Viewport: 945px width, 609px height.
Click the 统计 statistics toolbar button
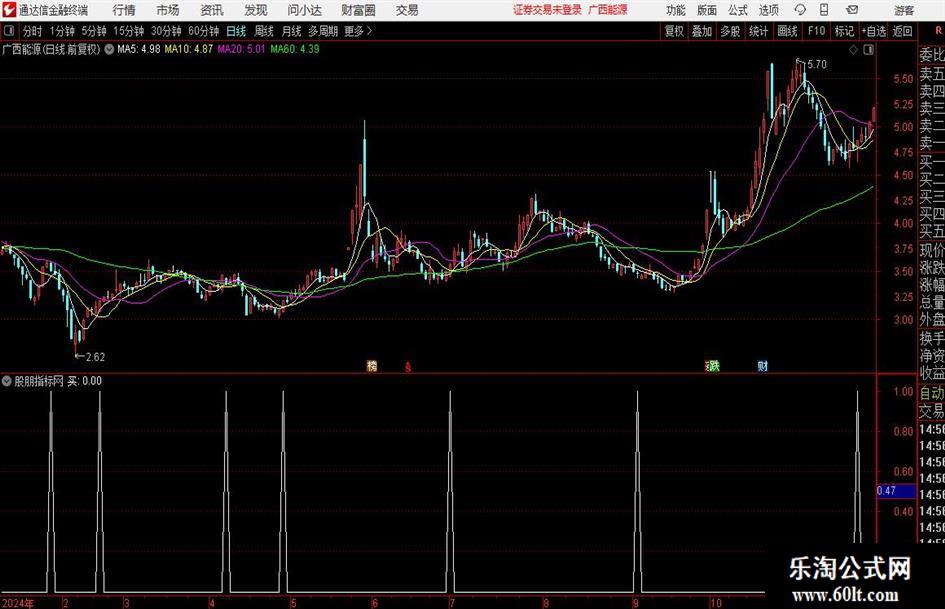pyautogui.click(x=758, y=31)
